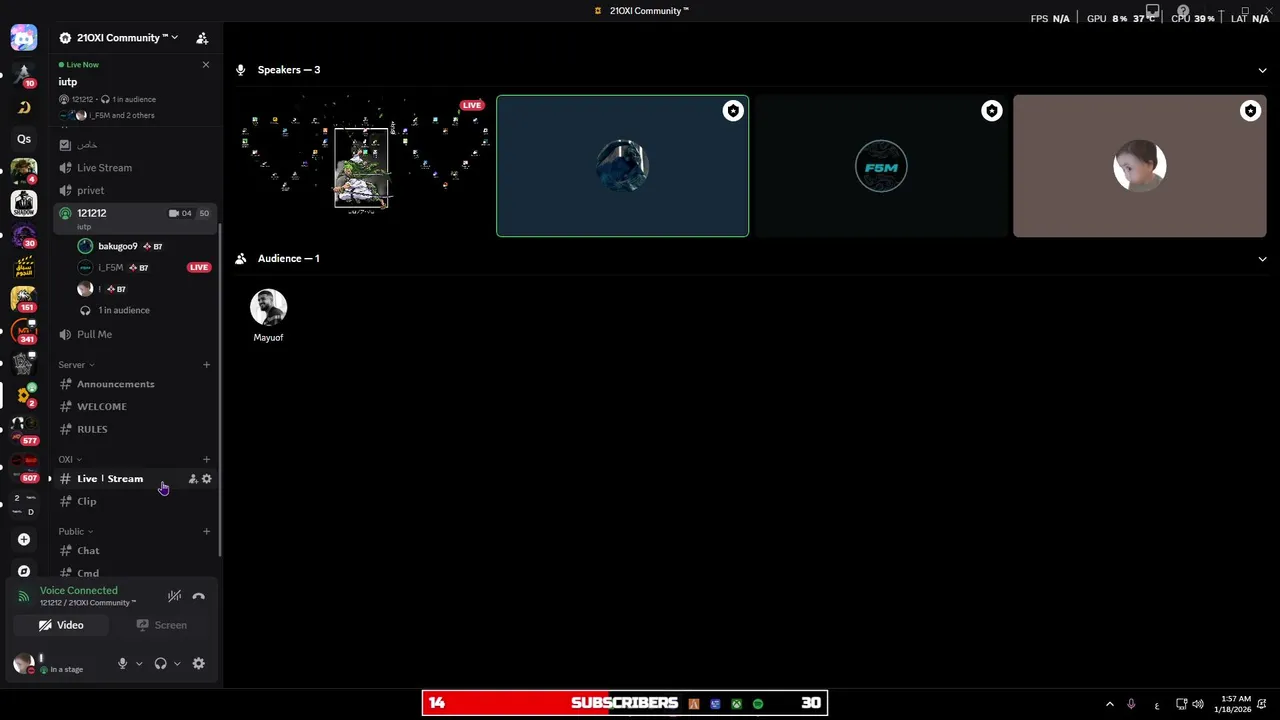Viewport: 1280px width, 720px height.
Task: Open clock showing 1:57 AM
Action: tap(1232, 705)
